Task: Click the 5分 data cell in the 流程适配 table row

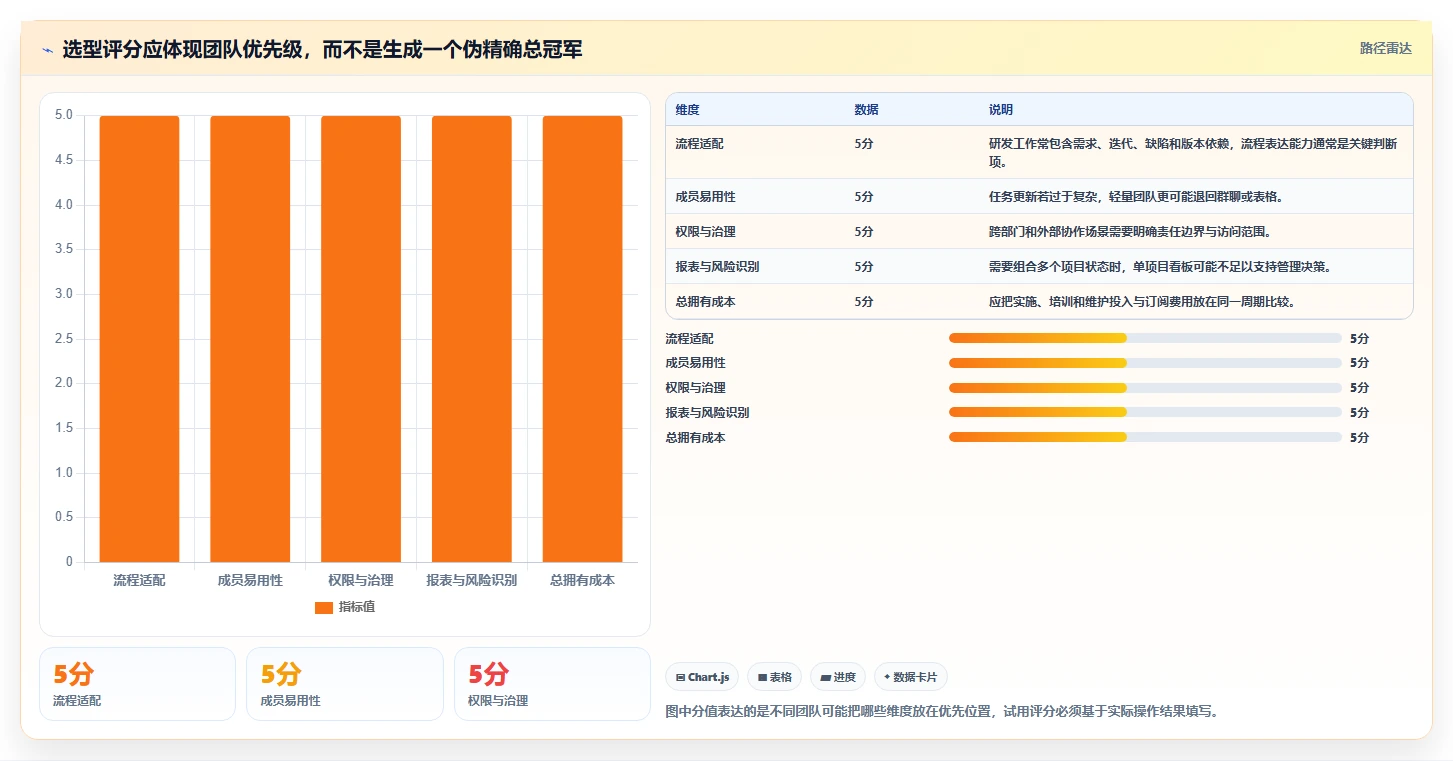Action: click(x=864, y=144)
